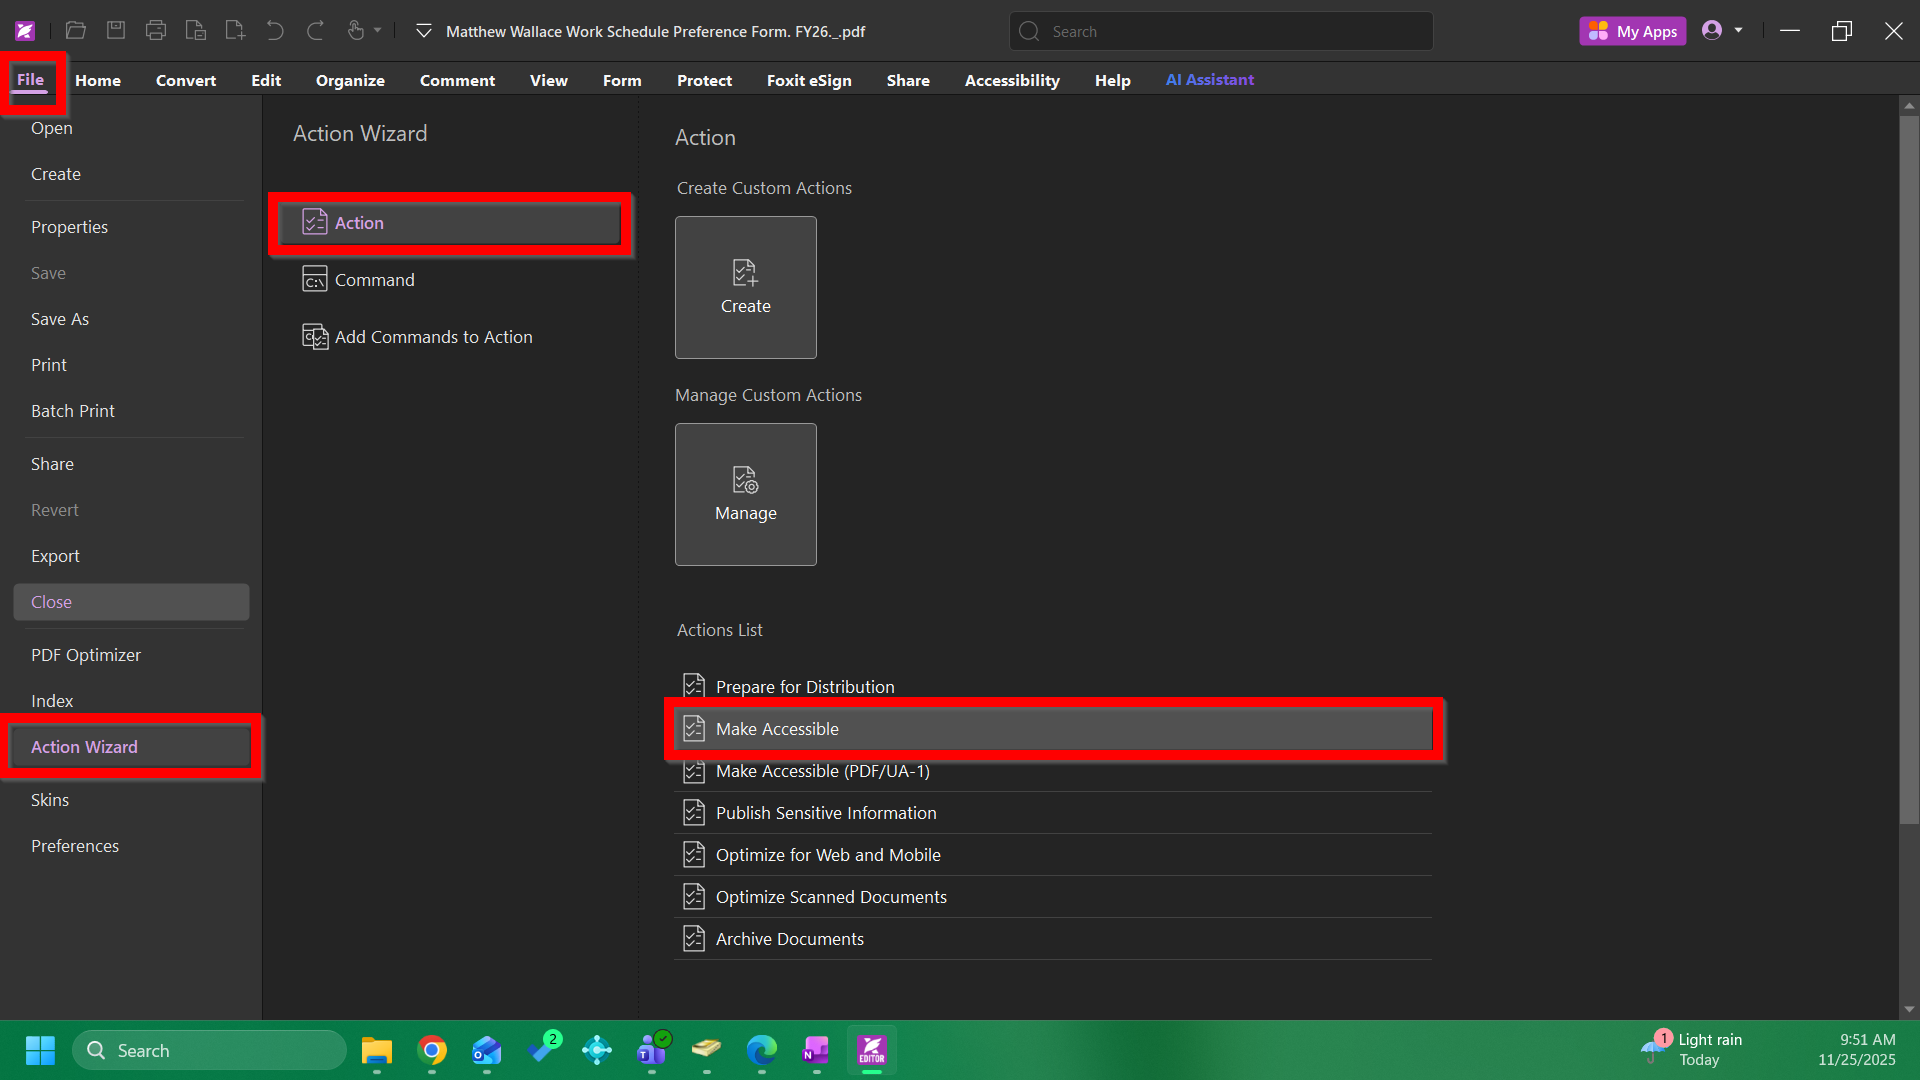Open the Foxit PDF Editor taskbar icon
The image size is (1920, 1080).
[871, 1050]
